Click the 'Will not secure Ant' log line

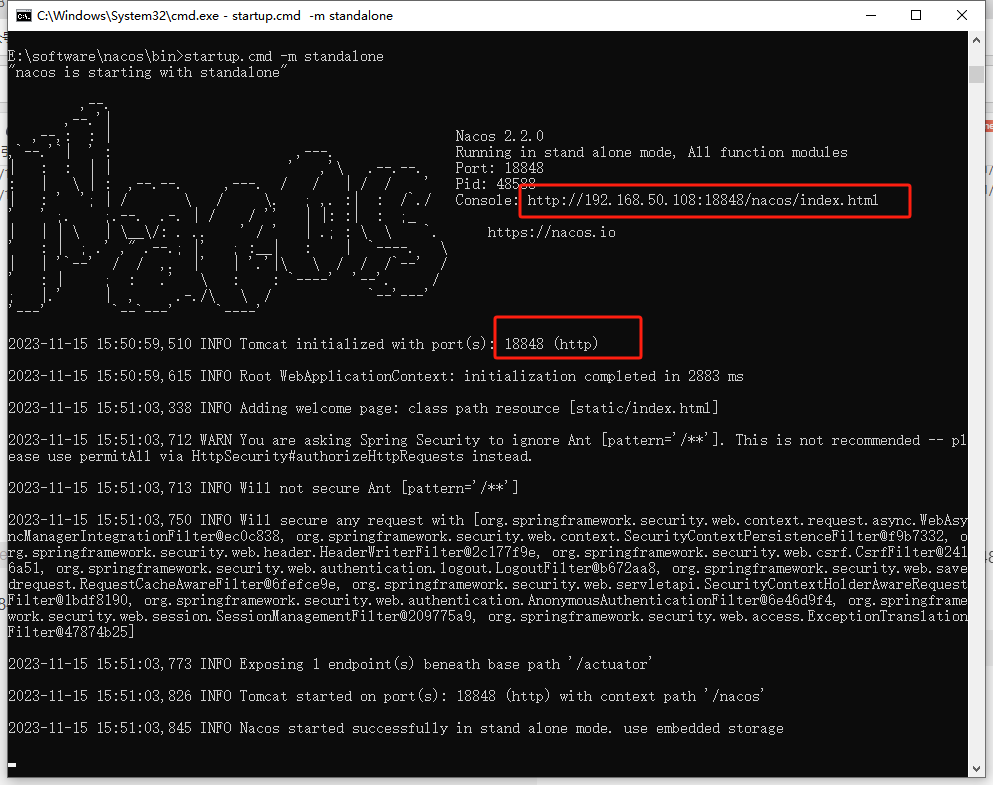263,488
